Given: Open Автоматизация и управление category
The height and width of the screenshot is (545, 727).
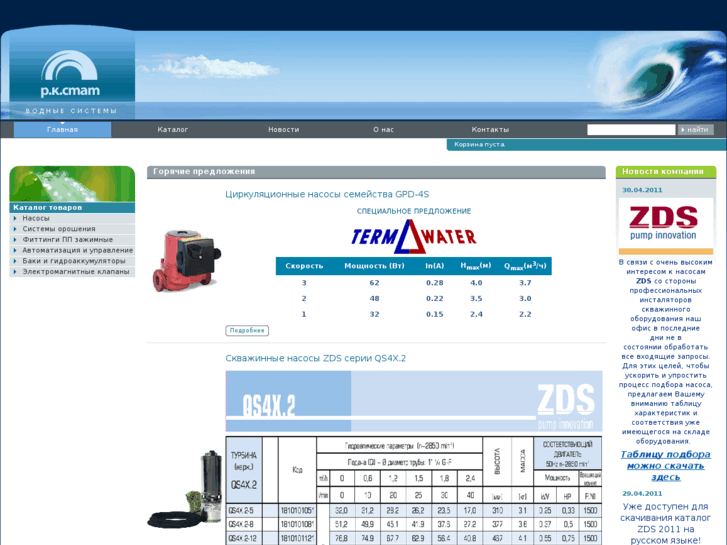Looking at the screenshot, I should [78, 250].
